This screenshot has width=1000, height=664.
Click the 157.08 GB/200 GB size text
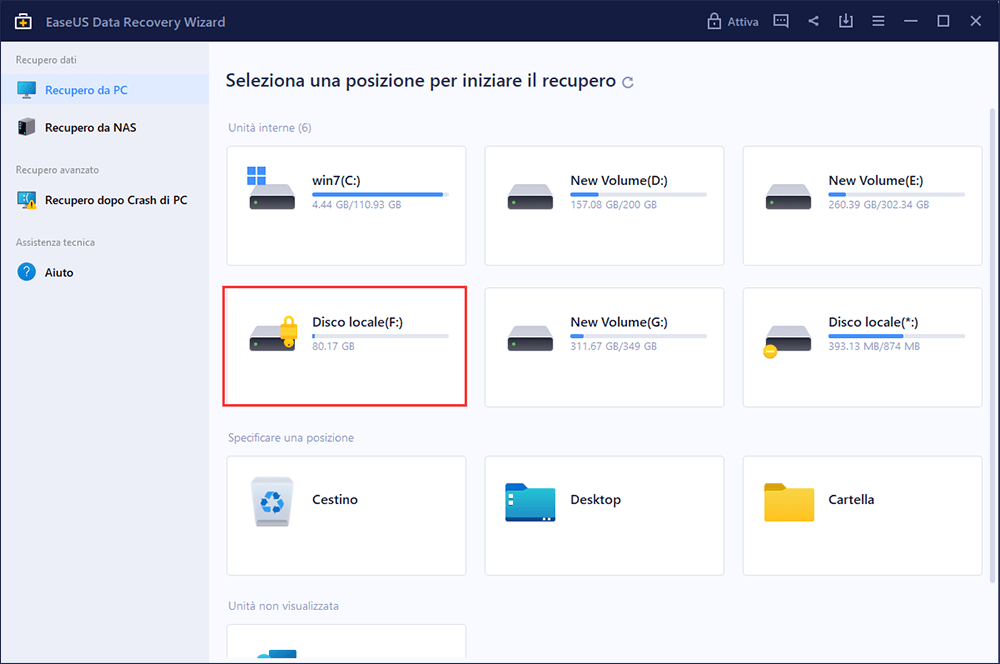(x=614, y=205)
